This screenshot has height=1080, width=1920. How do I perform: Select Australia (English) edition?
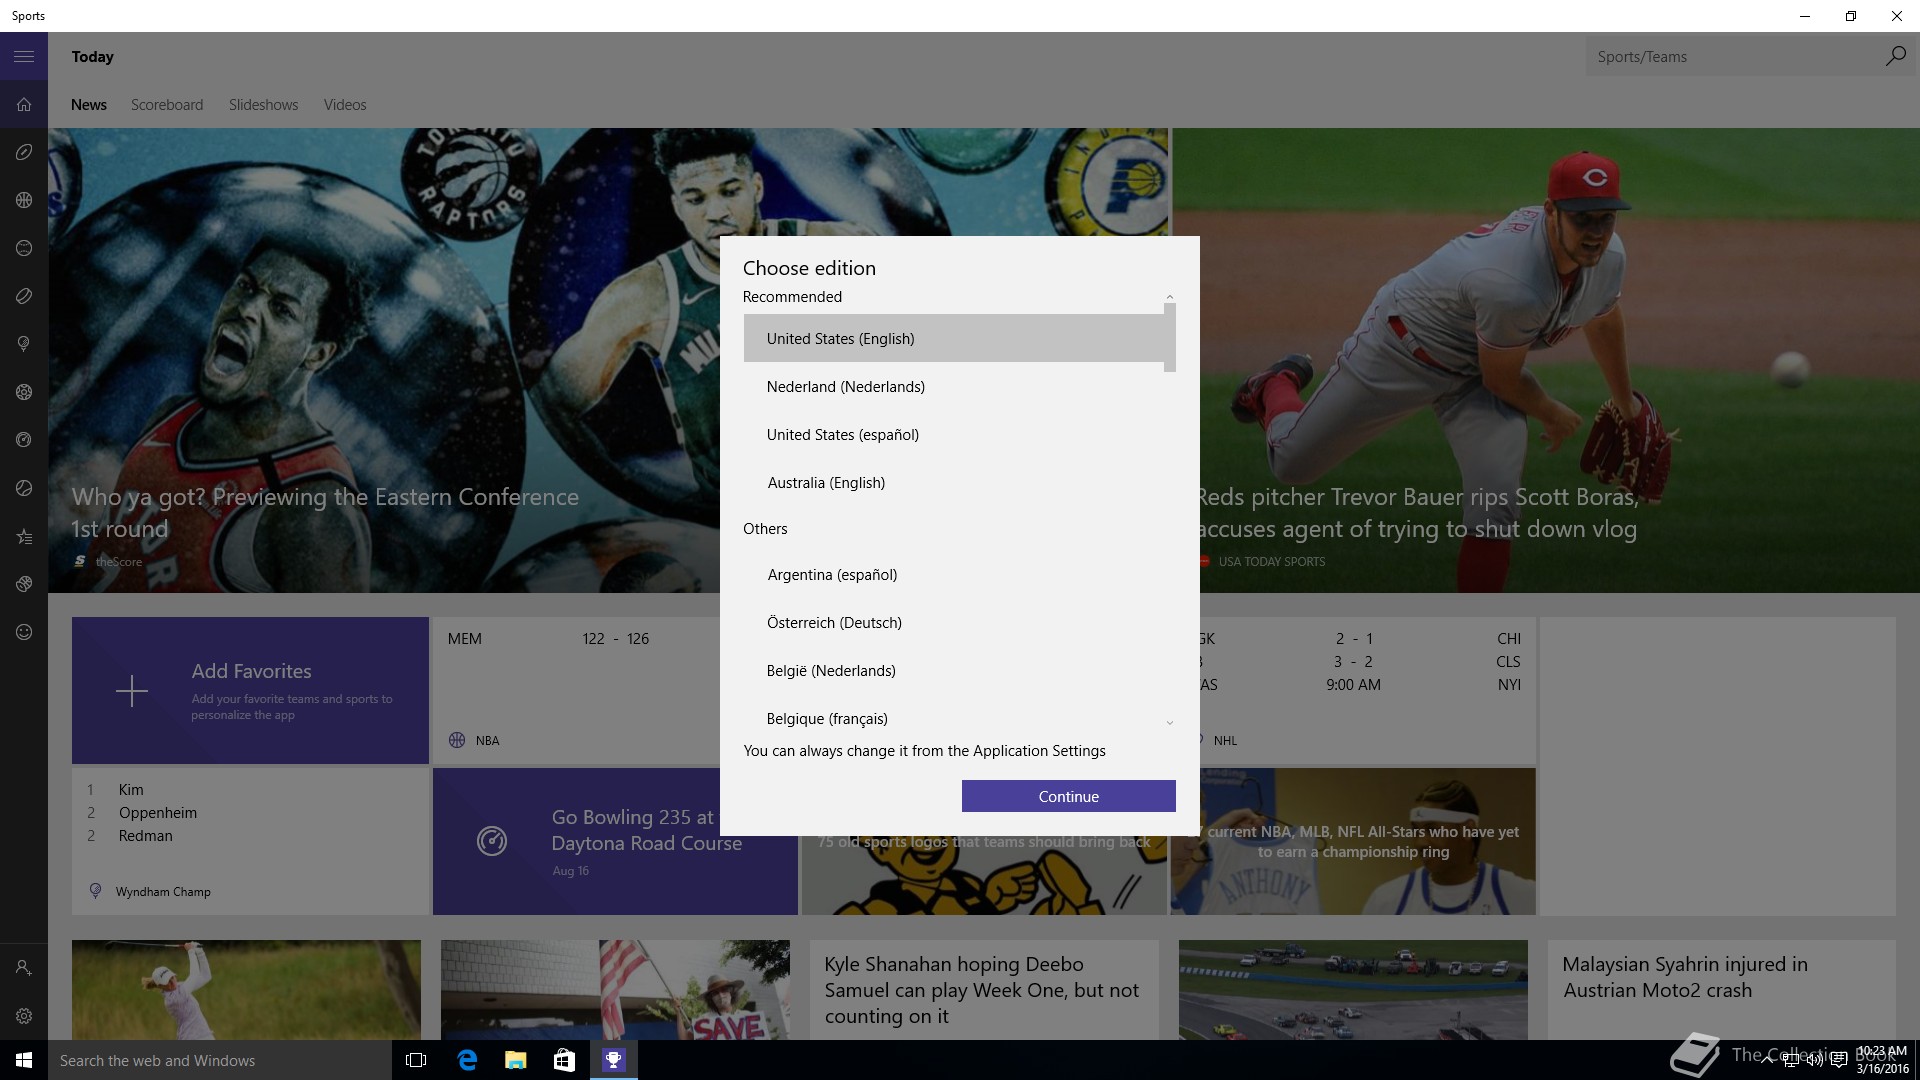pos(954,482)
